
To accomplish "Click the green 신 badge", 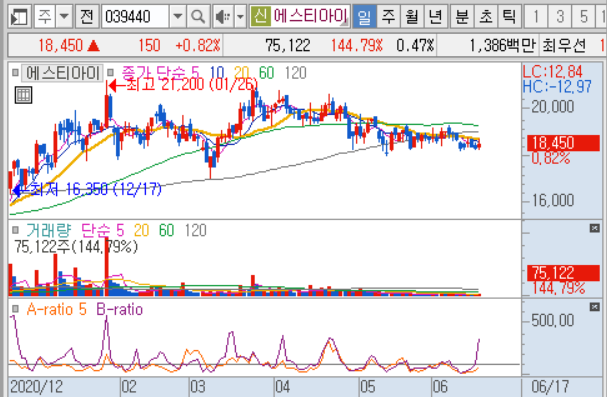I will pos(260,17).
